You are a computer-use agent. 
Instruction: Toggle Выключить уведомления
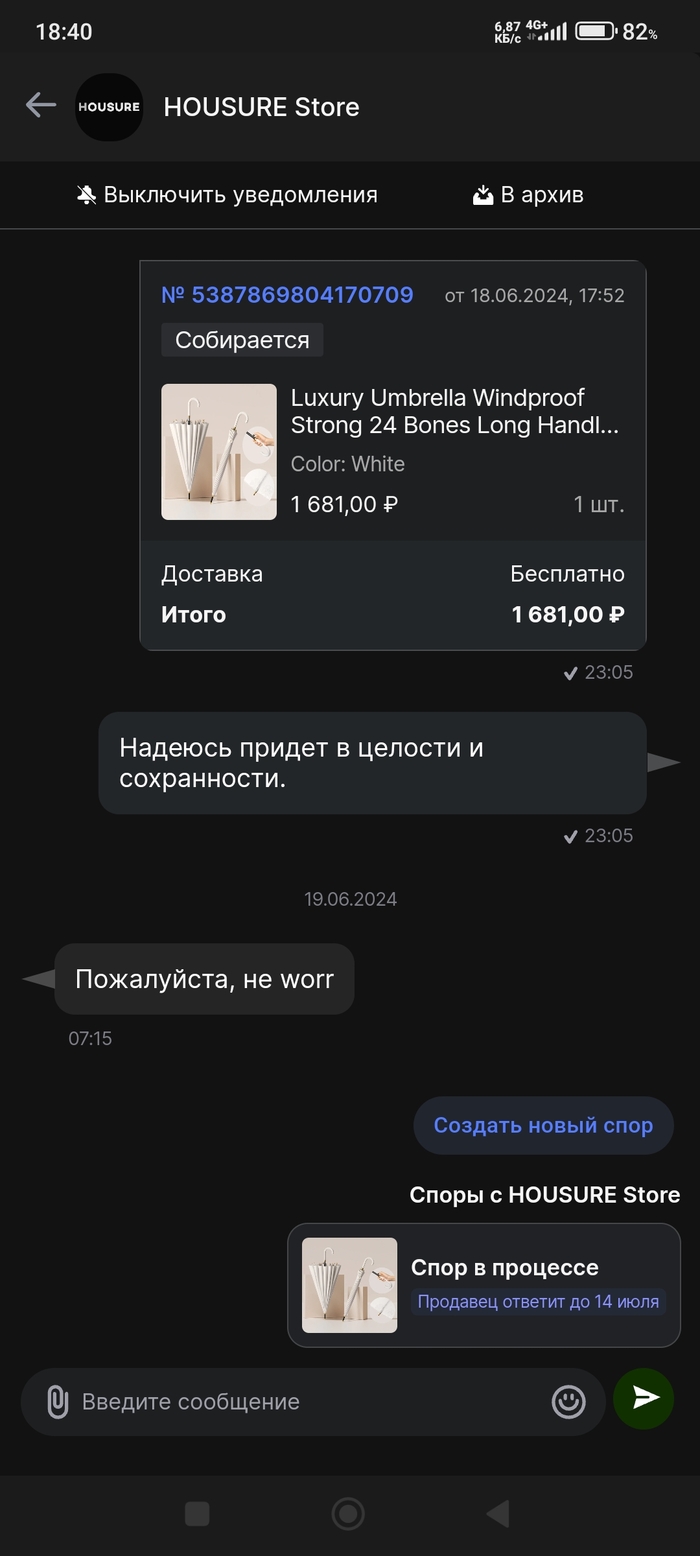tap(228, 195)
